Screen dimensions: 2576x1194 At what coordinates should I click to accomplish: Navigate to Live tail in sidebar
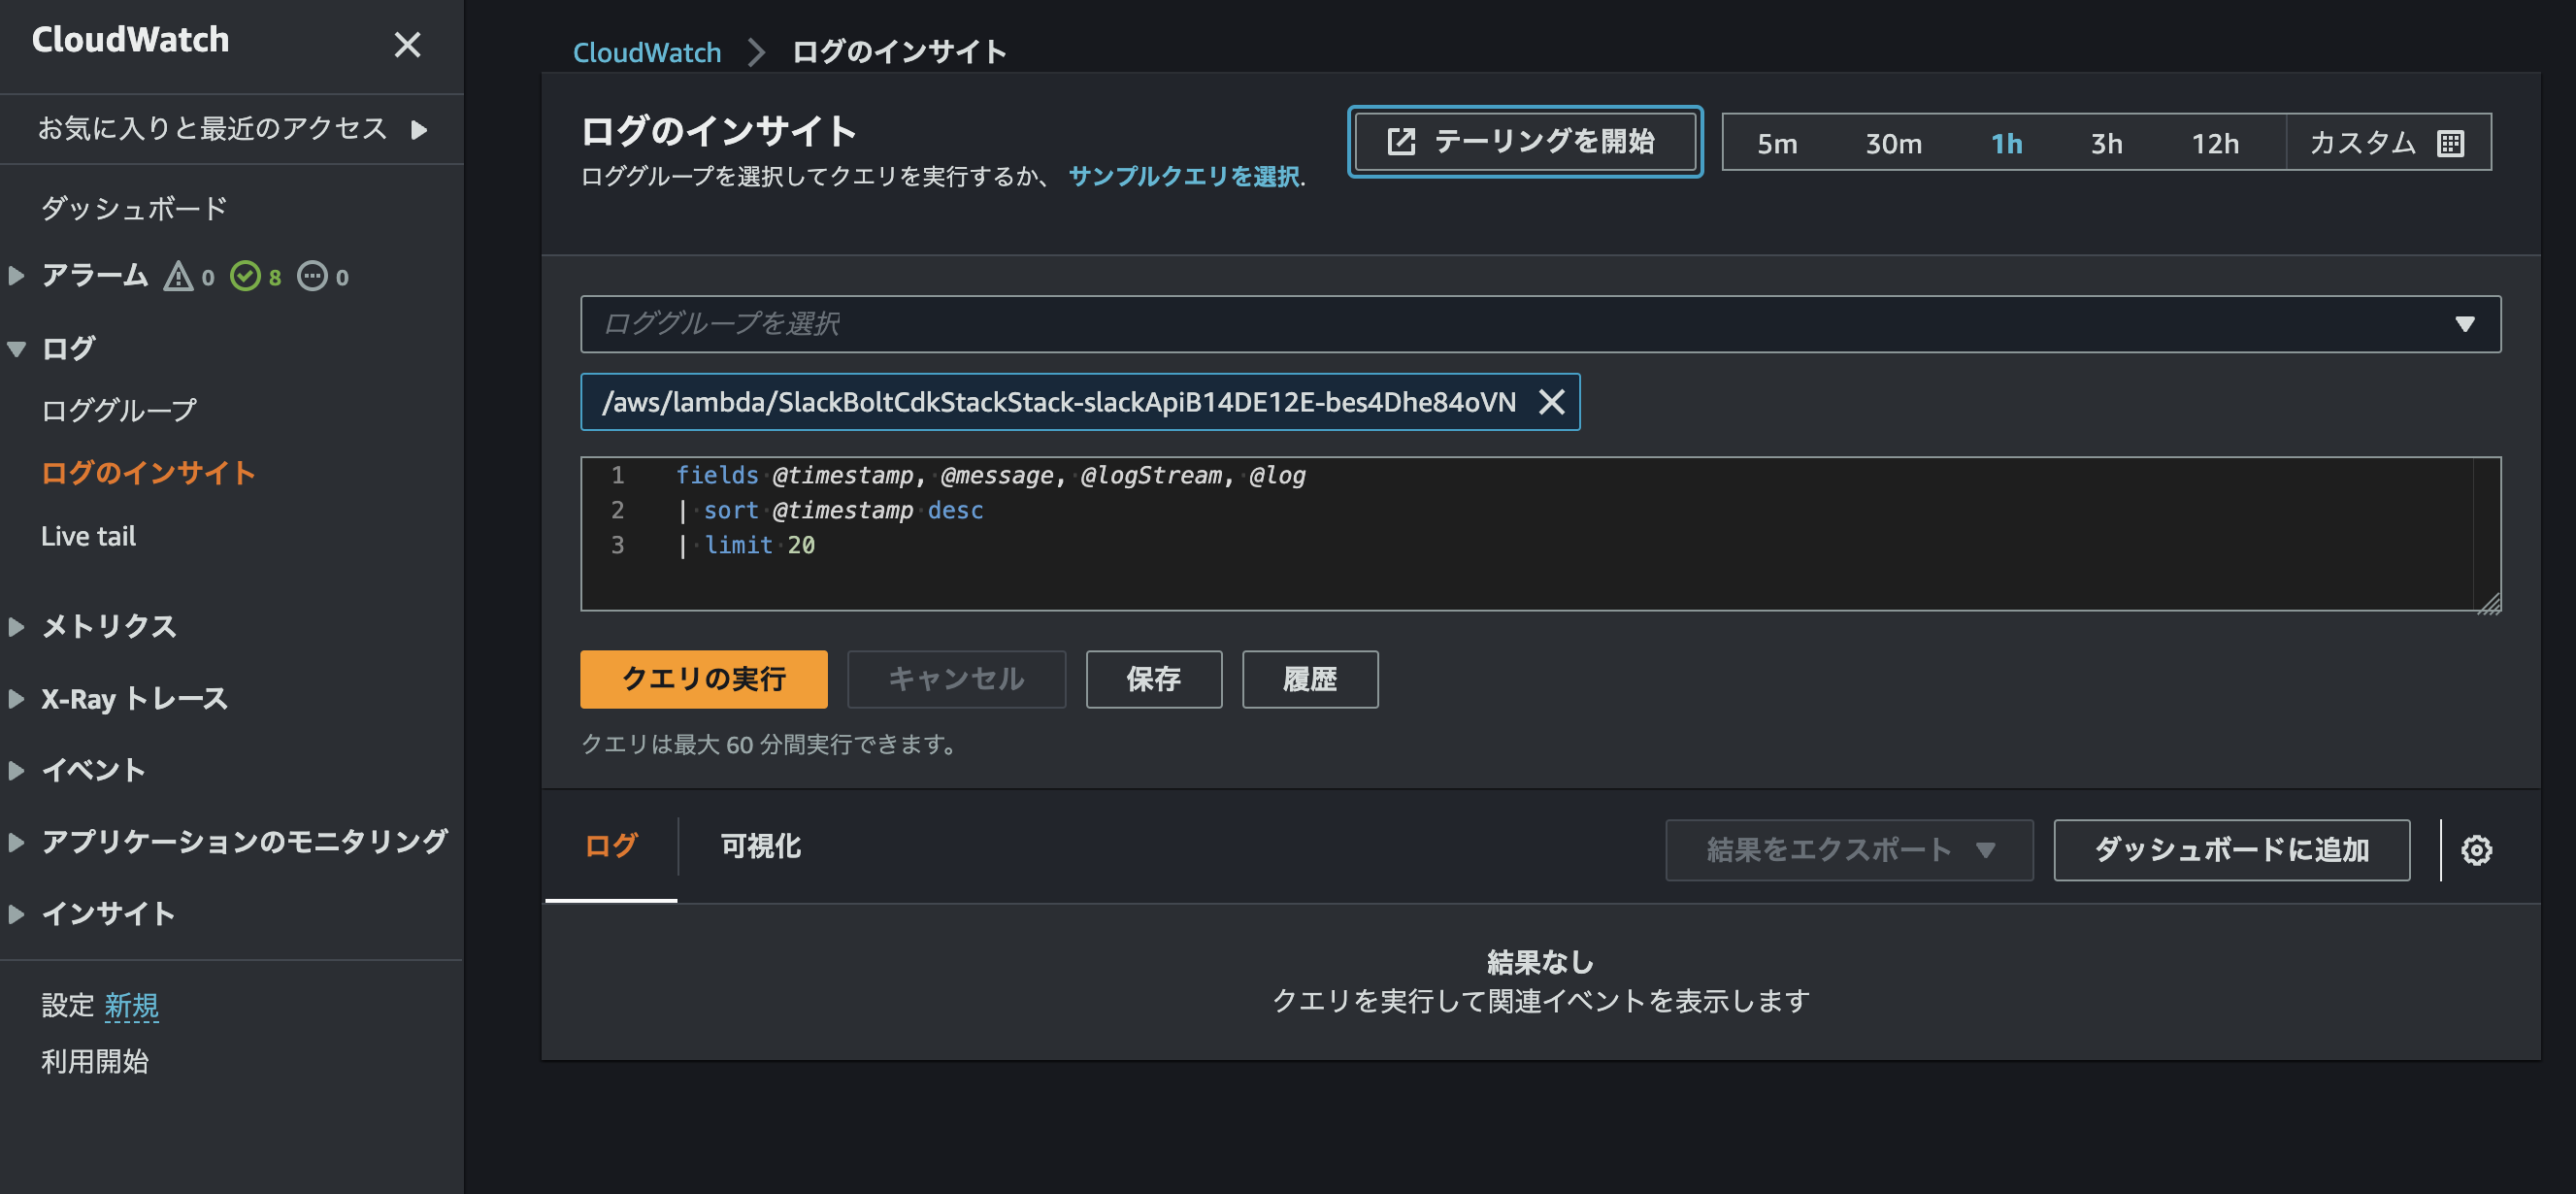pyautogui.click(x=88, y=536)
